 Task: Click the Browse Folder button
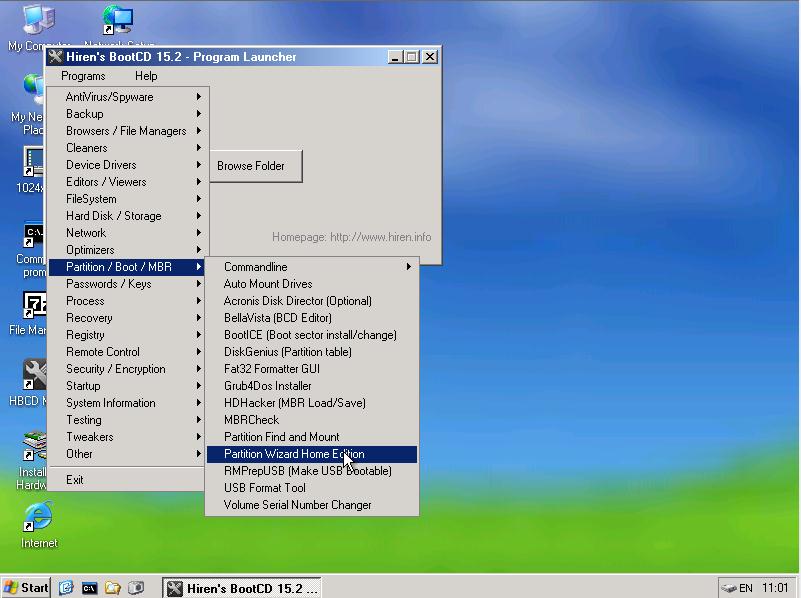pos(255,166)
